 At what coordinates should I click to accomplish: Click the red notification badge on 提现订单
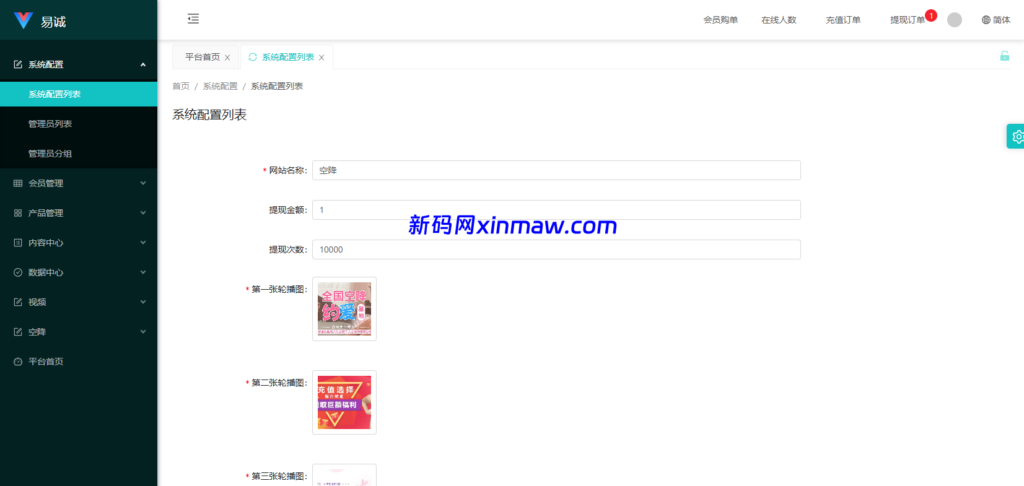pyautogui.click(x=931, y=15)
